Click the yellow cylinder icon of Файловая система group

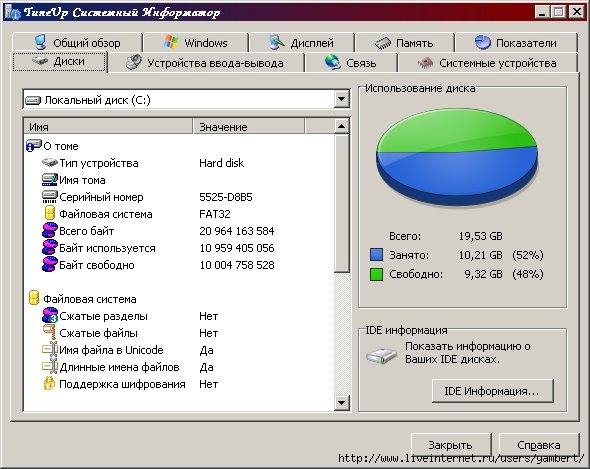click(34, 298)
